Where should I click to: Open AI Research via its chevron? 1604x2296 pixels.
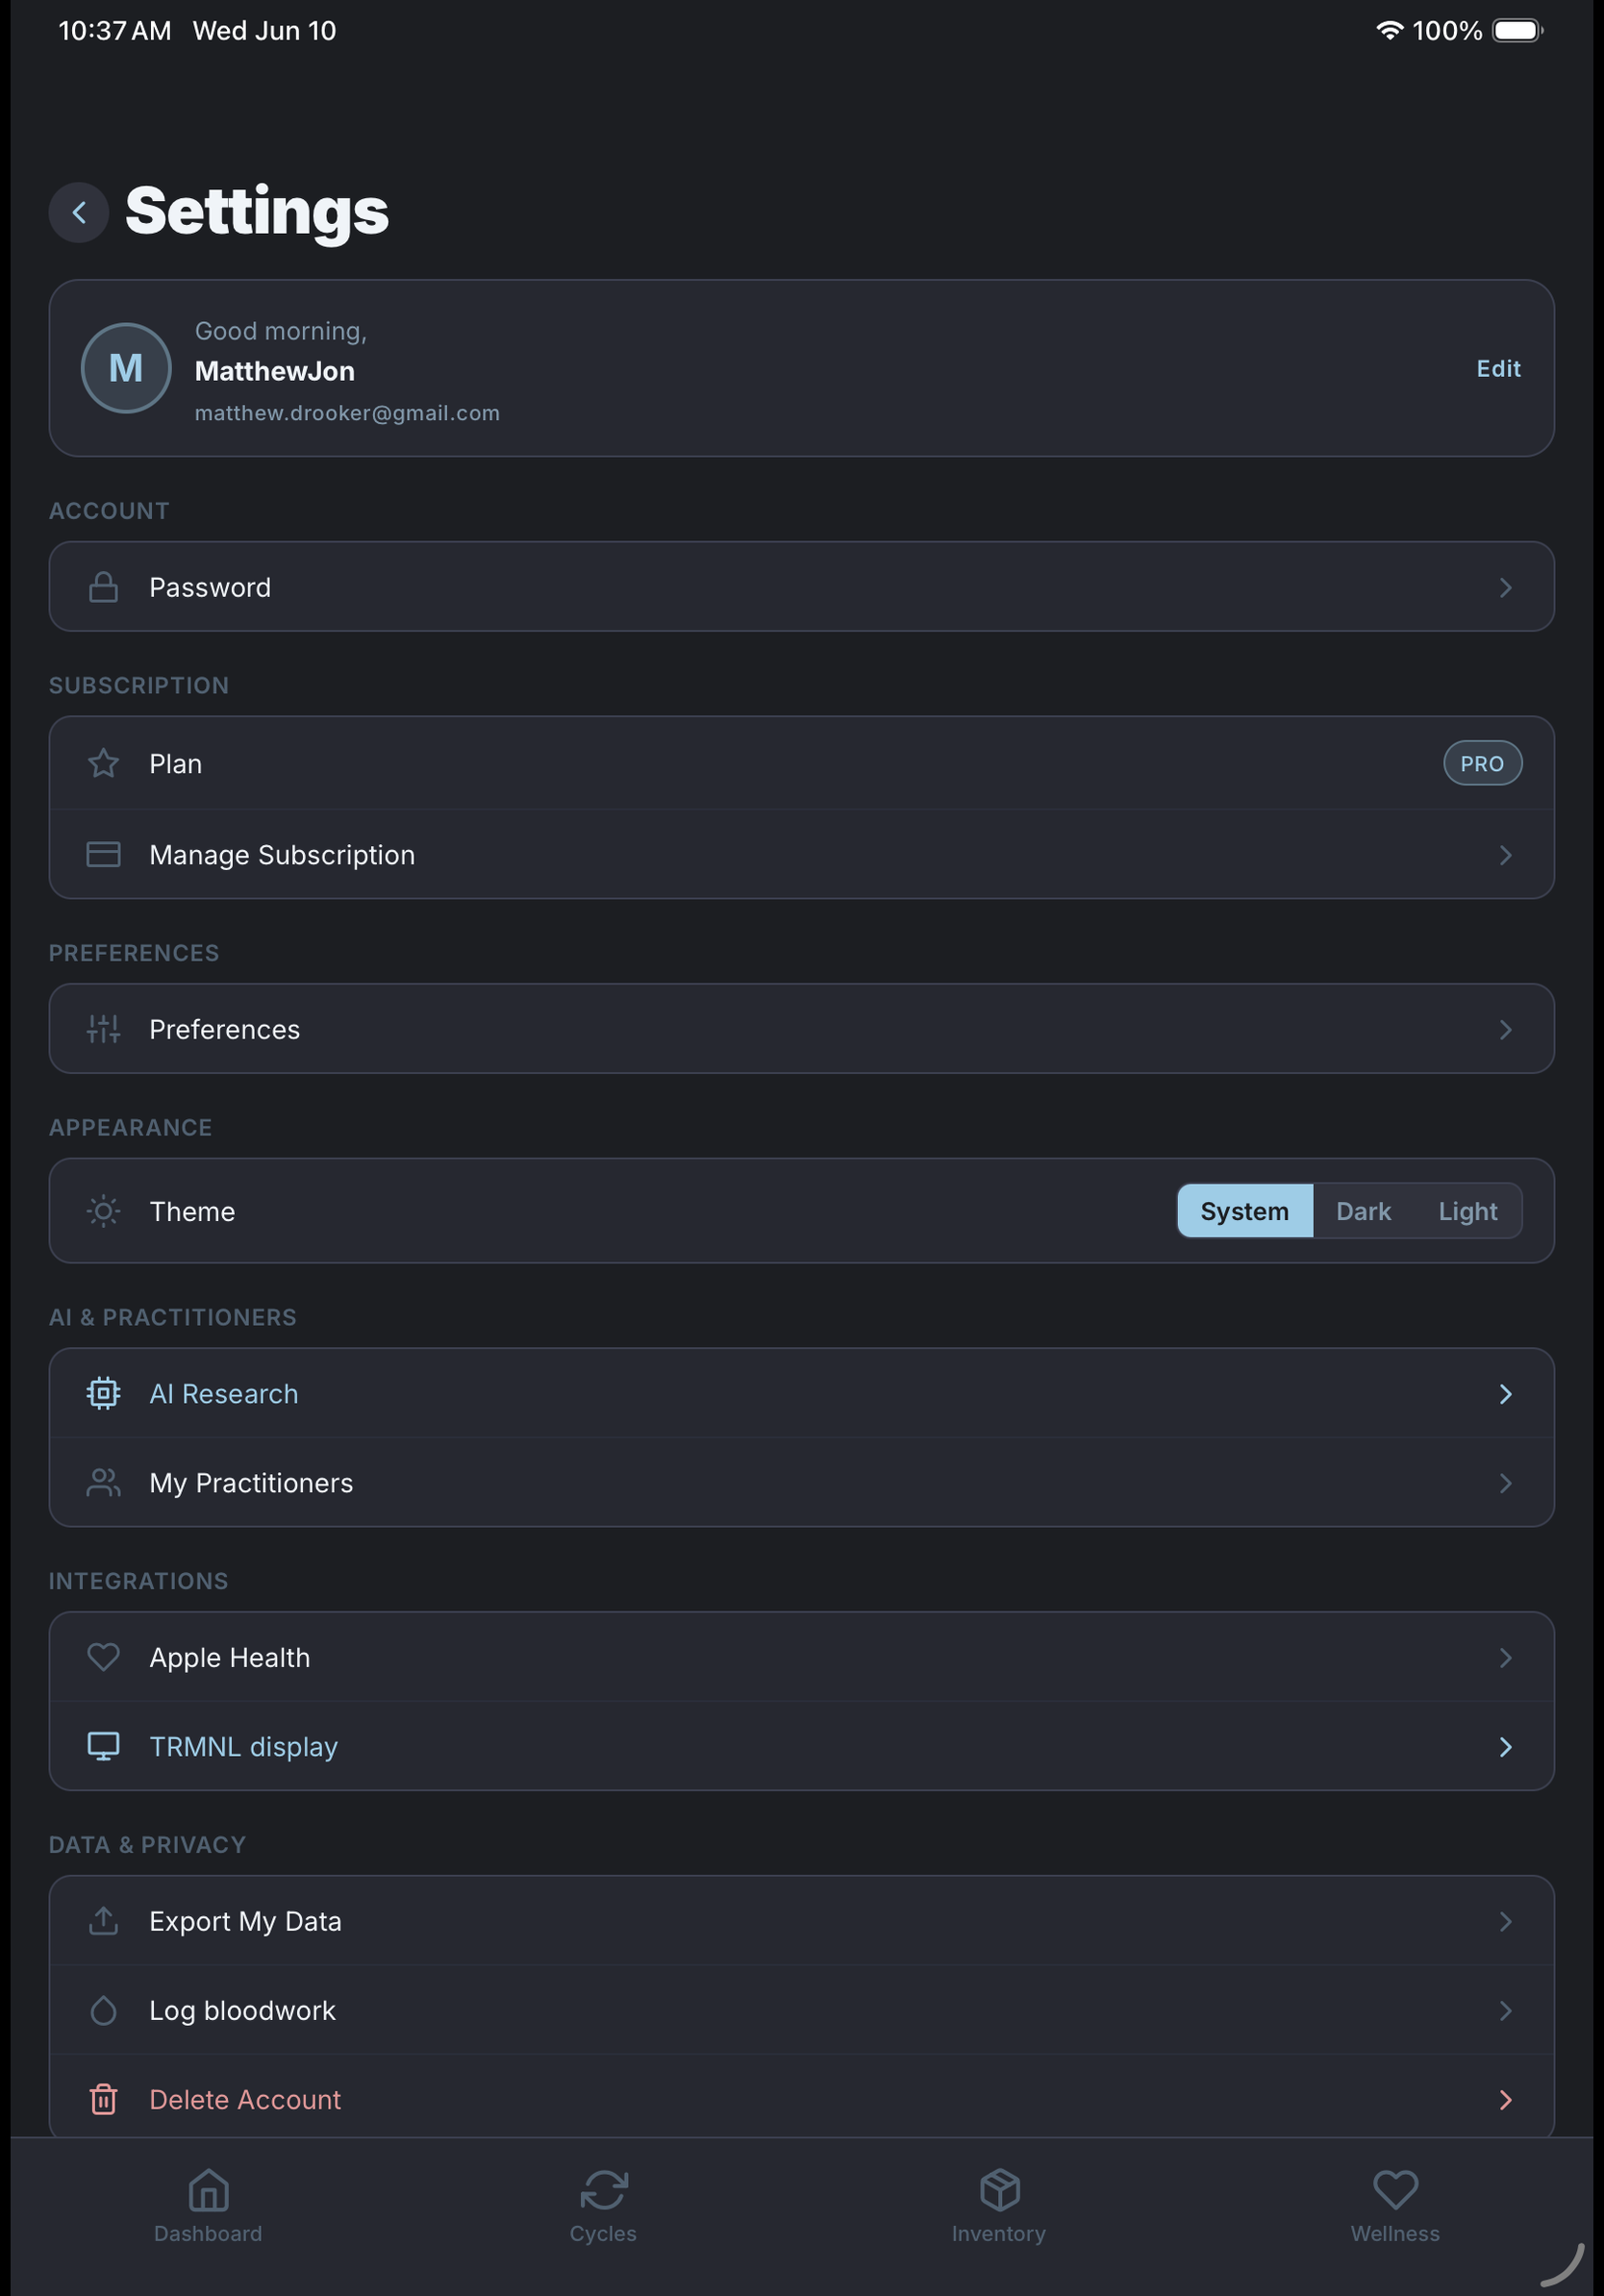pos(1505,1393)
